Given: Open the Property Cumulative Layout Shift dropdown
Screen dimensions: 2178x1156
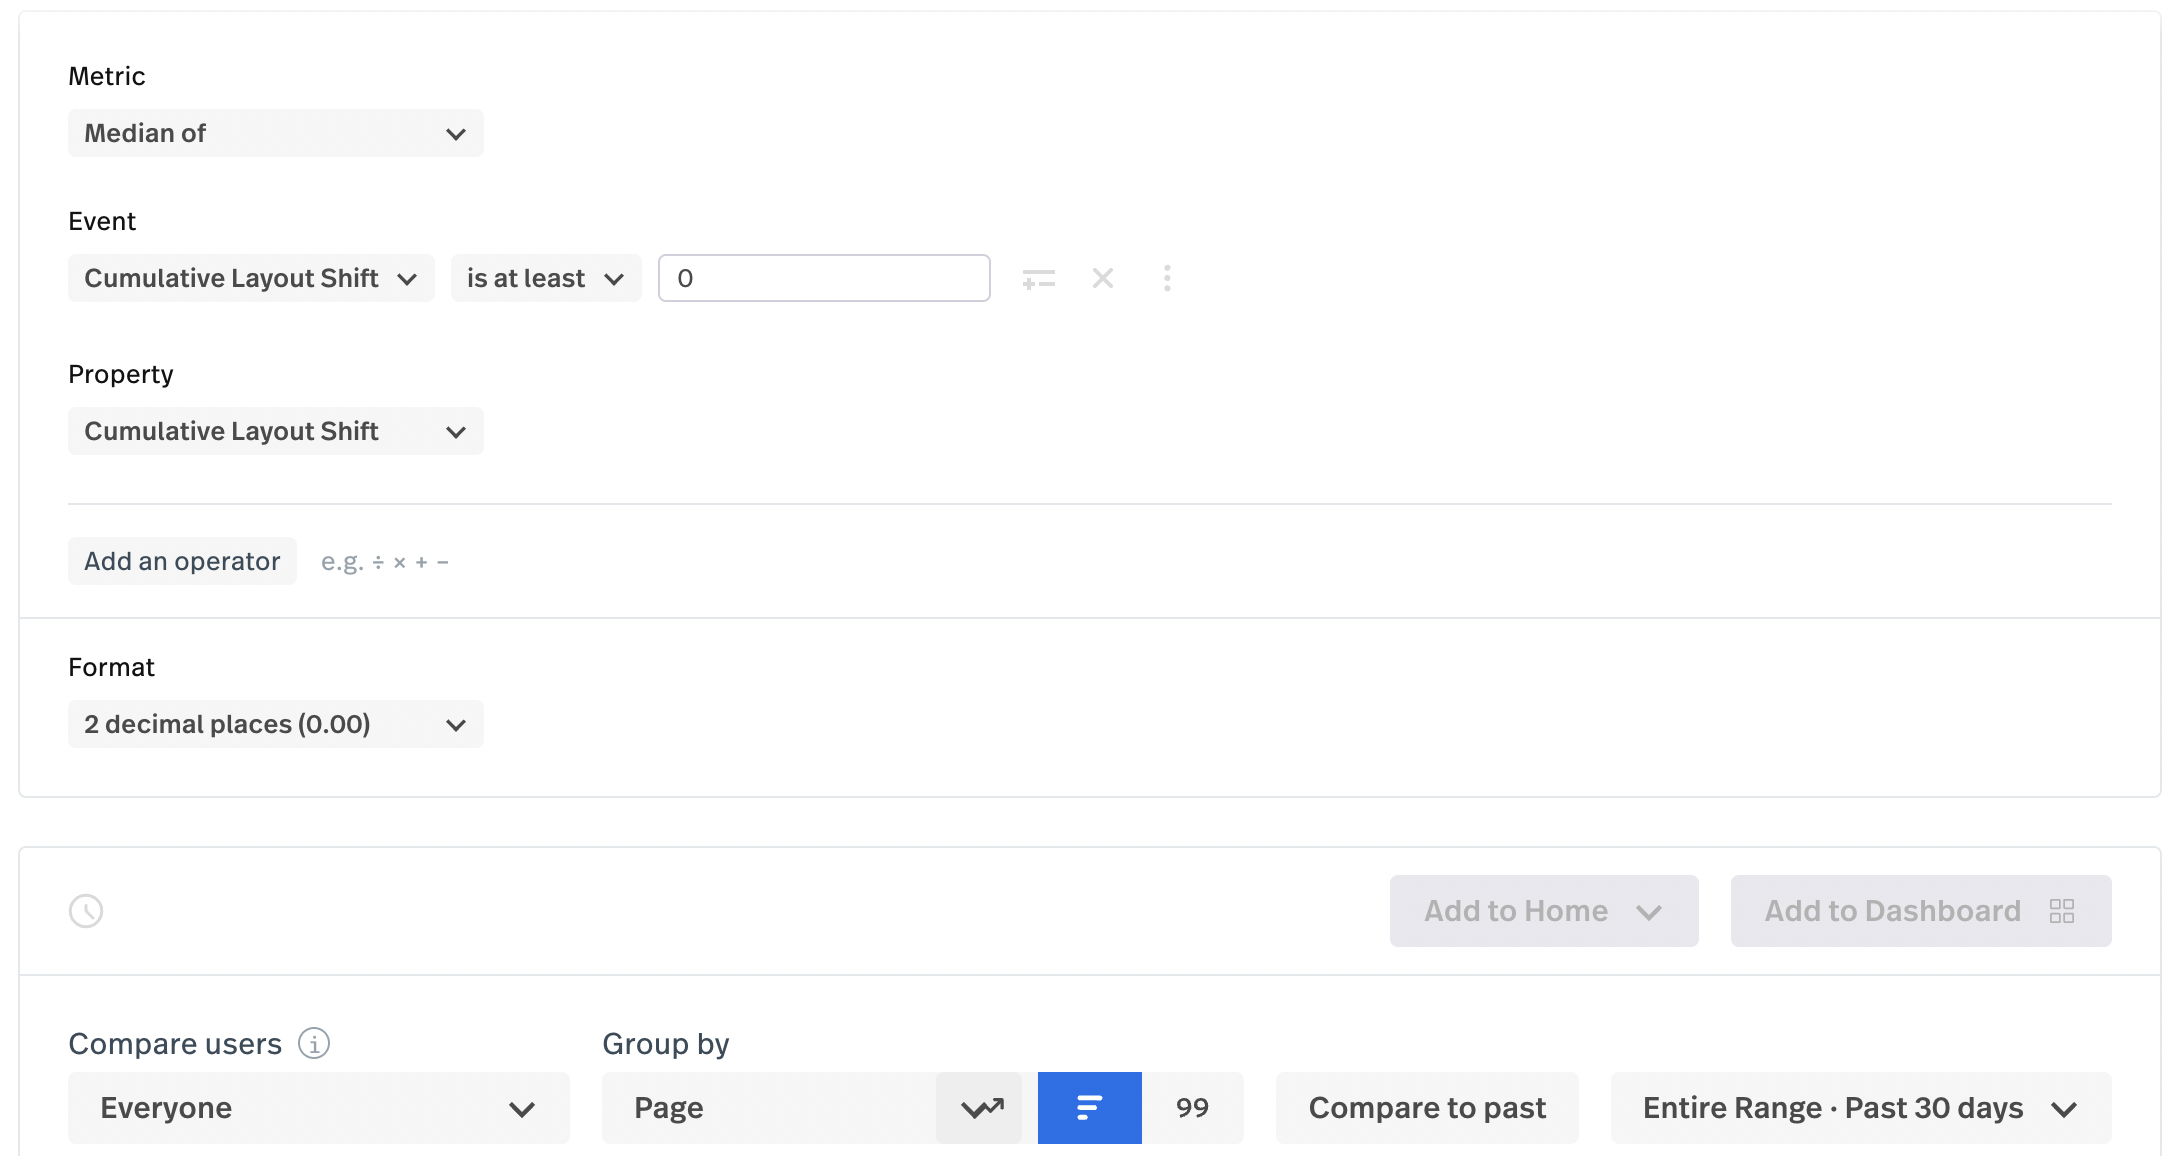Looking at the screenshot, I should pyautogui.click(x=275, y=431).
